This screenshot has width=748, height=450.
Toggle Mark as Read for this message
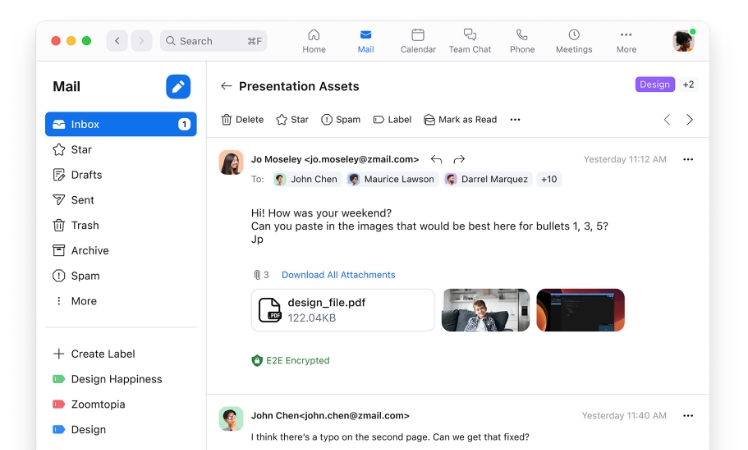click(x=460, y=120)
